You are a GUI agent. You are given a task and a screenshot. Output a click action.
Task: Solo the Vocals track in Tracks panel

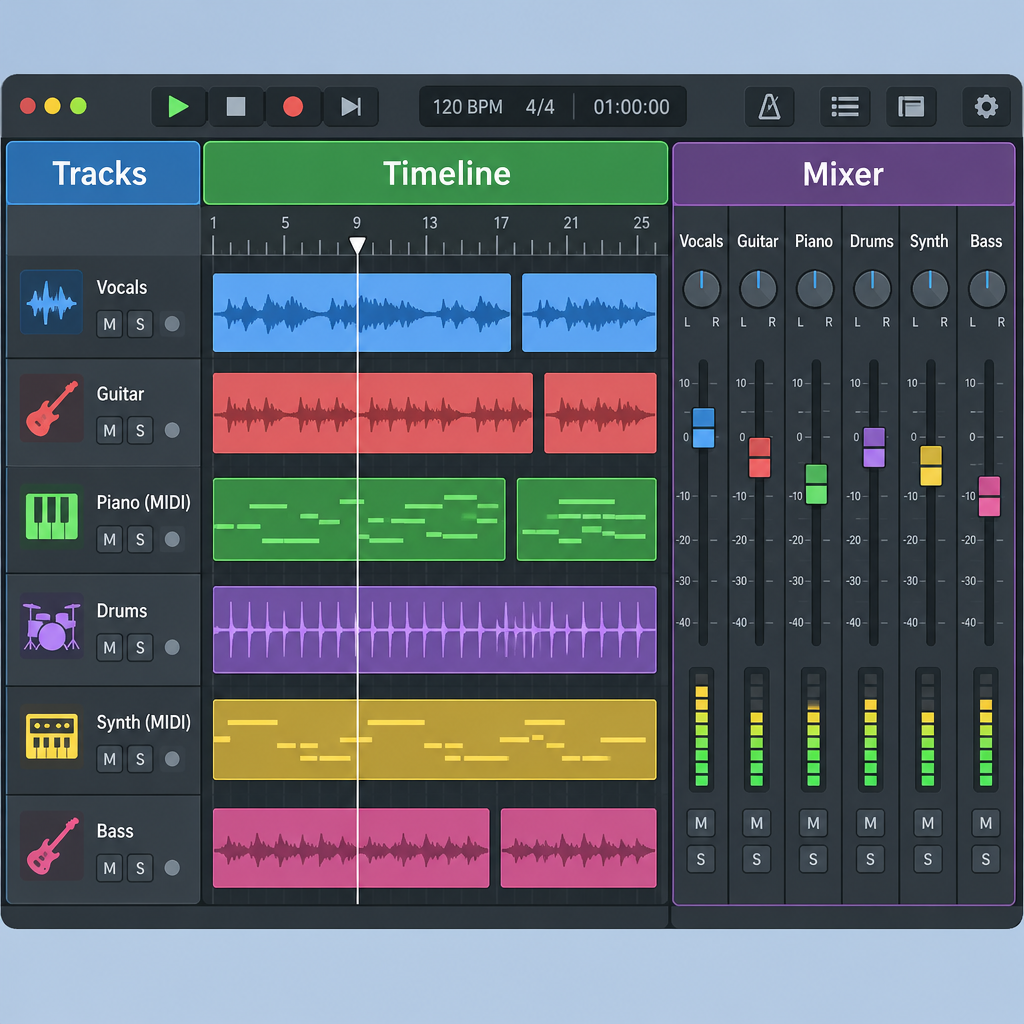[140, 324]
